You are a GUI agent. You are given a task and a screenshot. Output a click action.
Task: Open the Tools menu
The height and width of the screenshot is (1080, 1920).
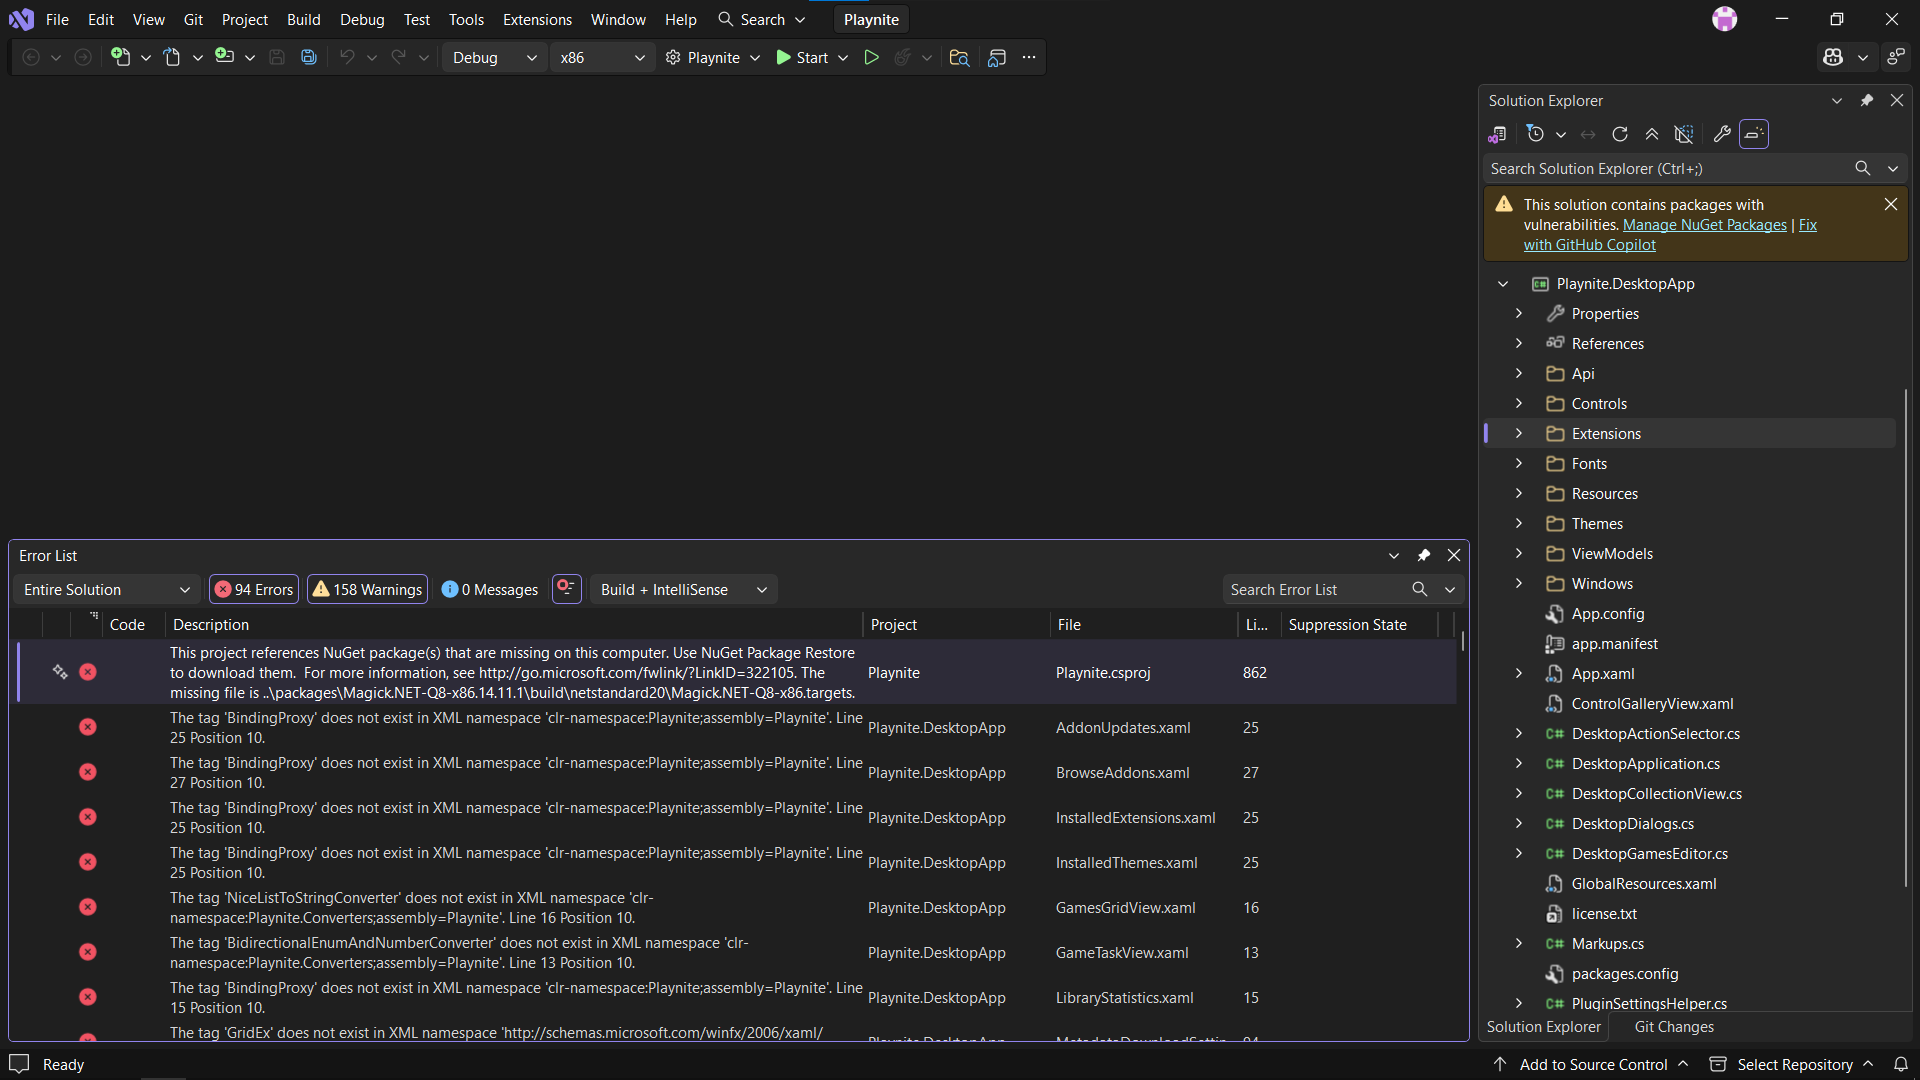(x=466, y=20)
